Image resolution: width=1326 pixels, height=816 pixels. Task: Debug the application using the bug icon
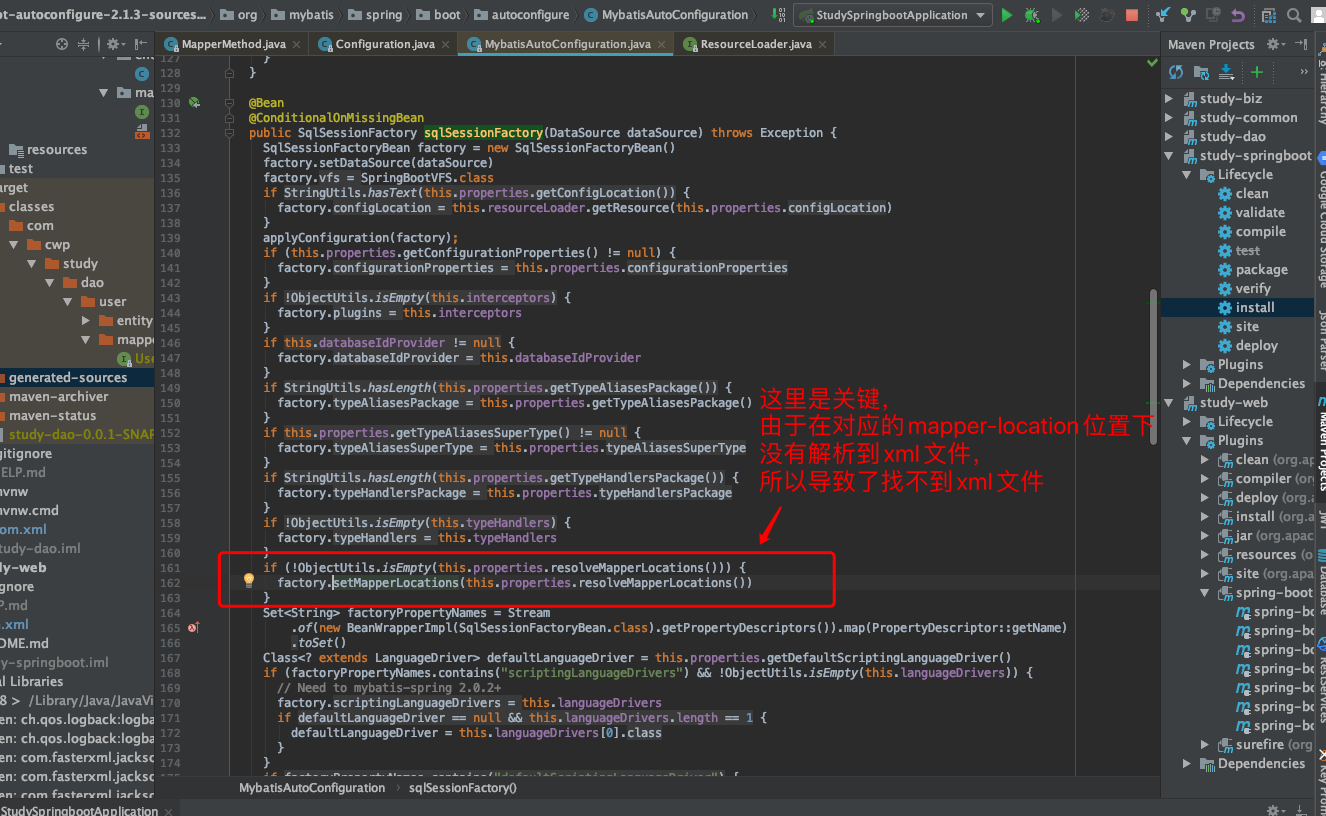coord(1032,16)
